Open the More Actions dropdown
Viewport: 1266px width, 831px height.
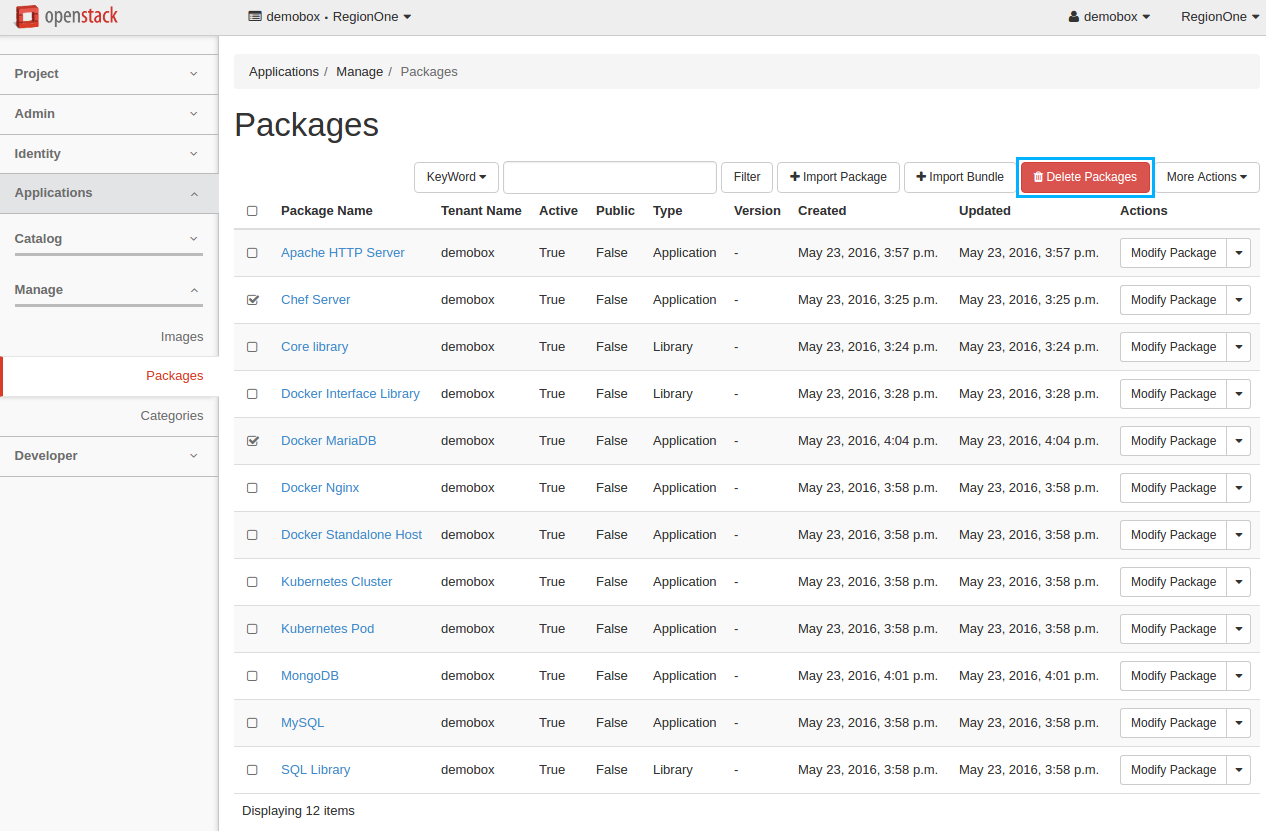(x=1207, y=177)
